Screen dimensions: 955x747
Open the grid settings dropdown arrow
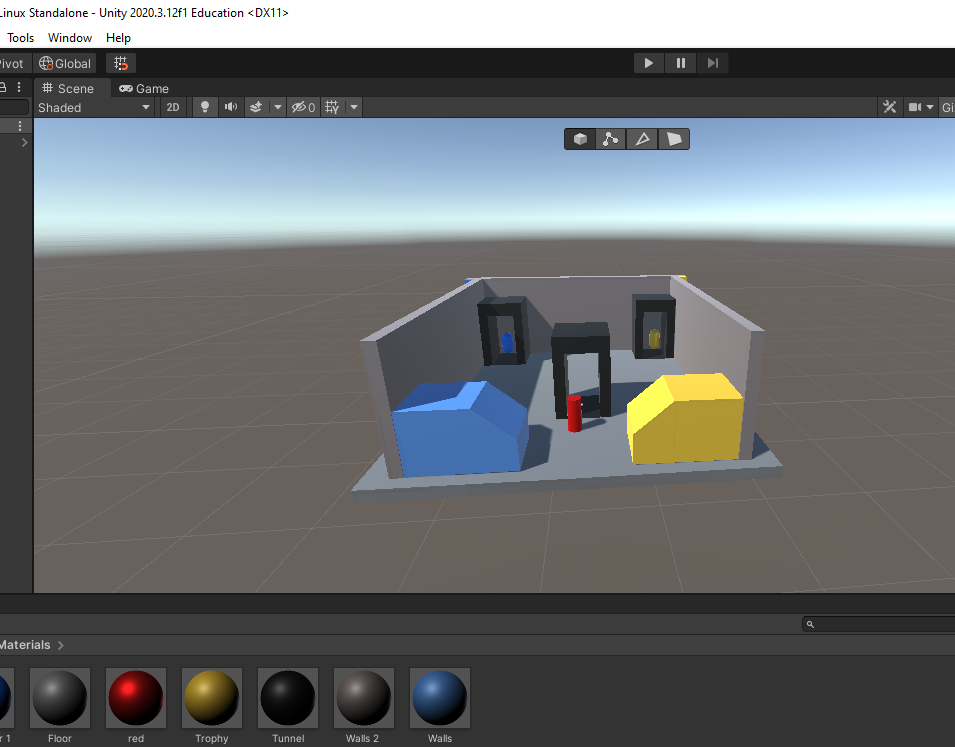(354, 107)
